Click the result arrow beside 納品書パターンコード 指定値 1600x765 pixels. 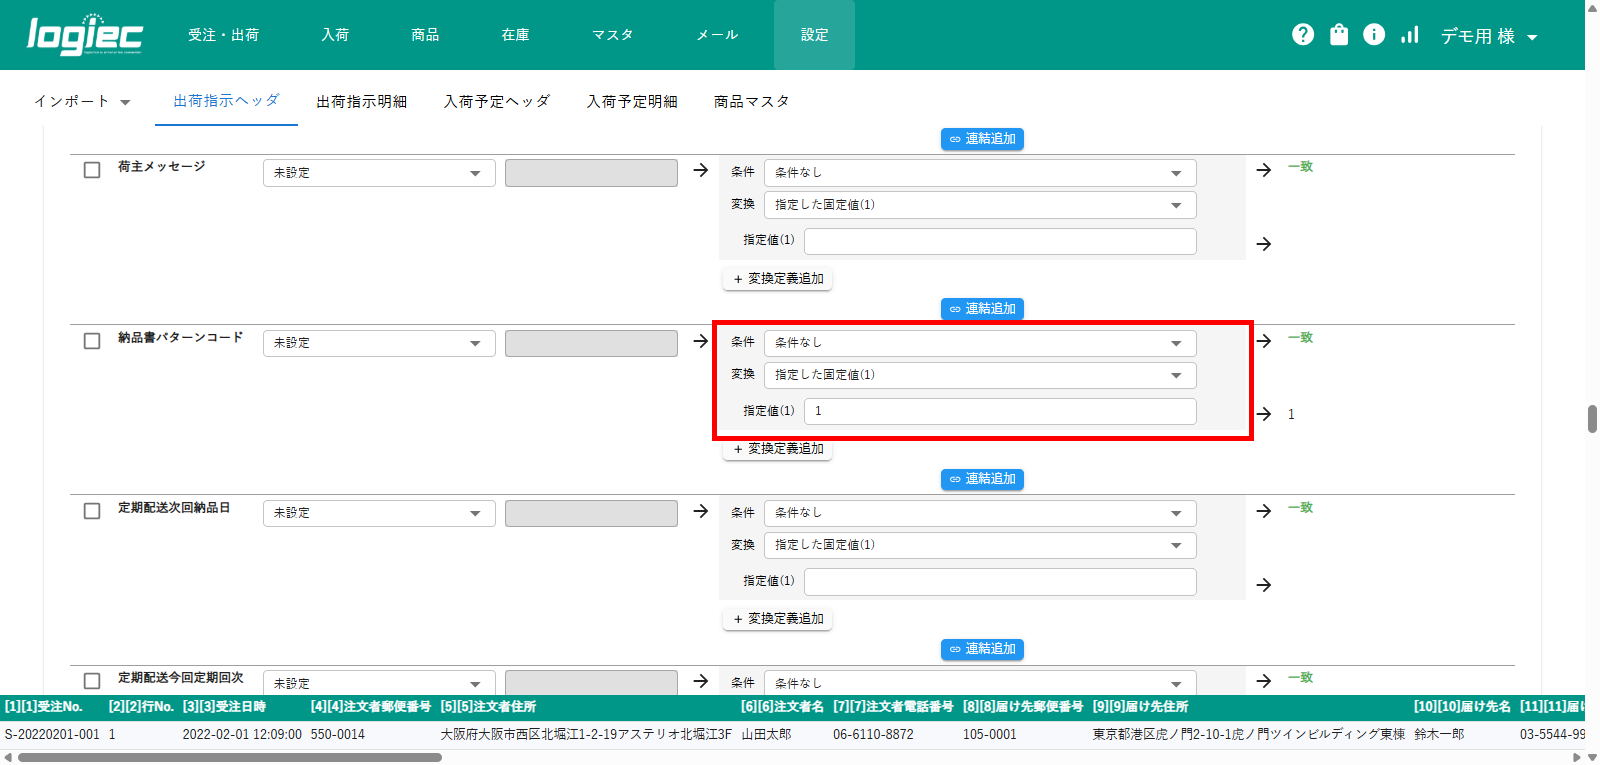1264,414
